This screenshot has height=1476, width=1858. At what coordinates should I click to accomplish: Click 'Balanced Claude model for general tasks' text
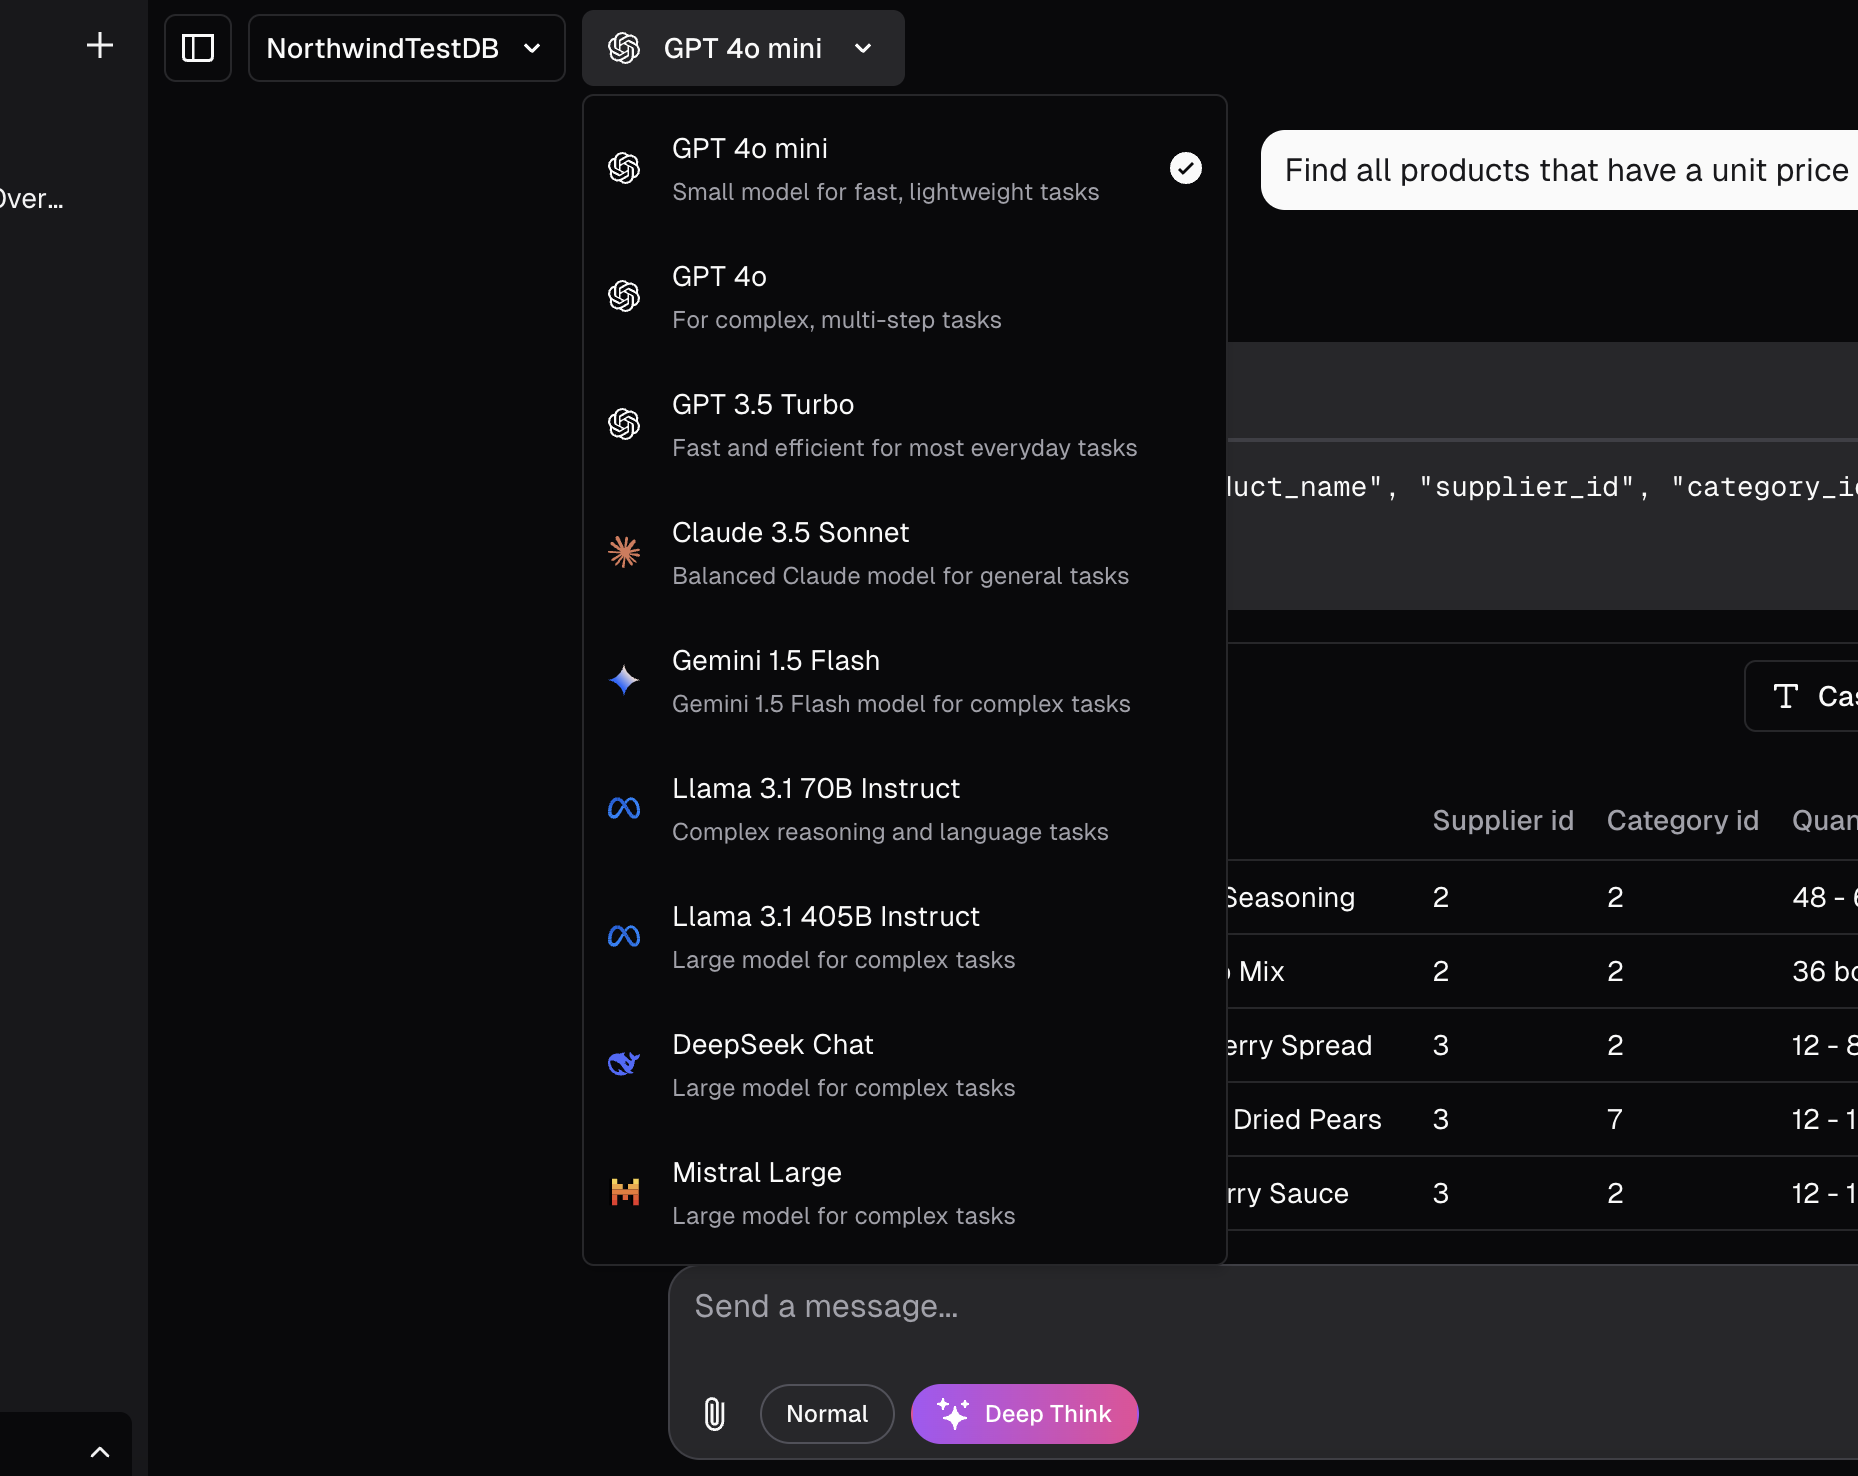901,576
